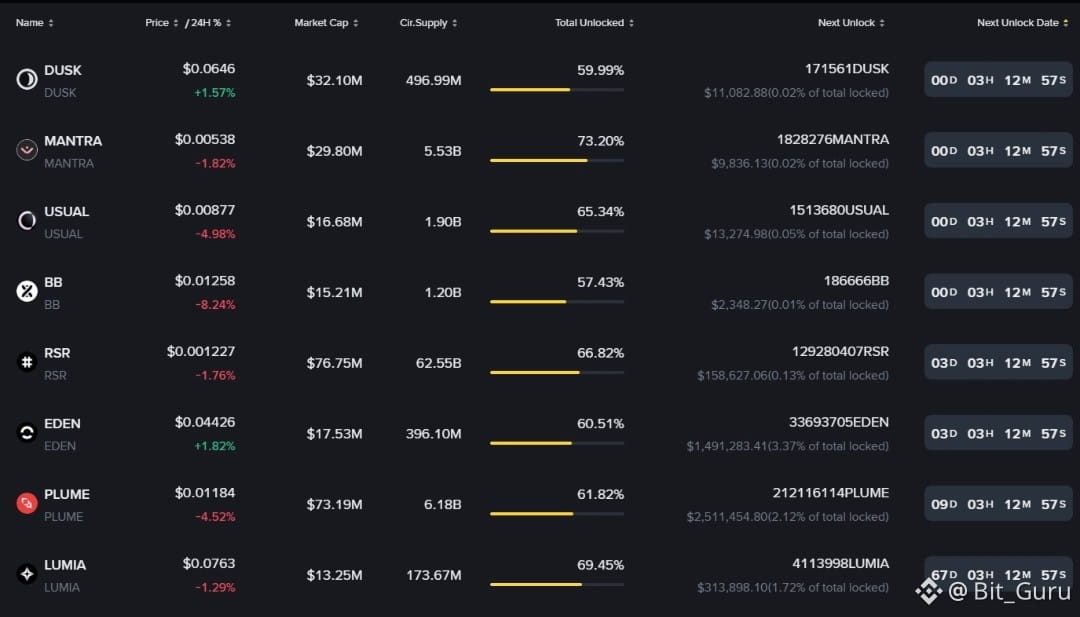Sort by Price column arrows
1080x617 pixels.
176,23
